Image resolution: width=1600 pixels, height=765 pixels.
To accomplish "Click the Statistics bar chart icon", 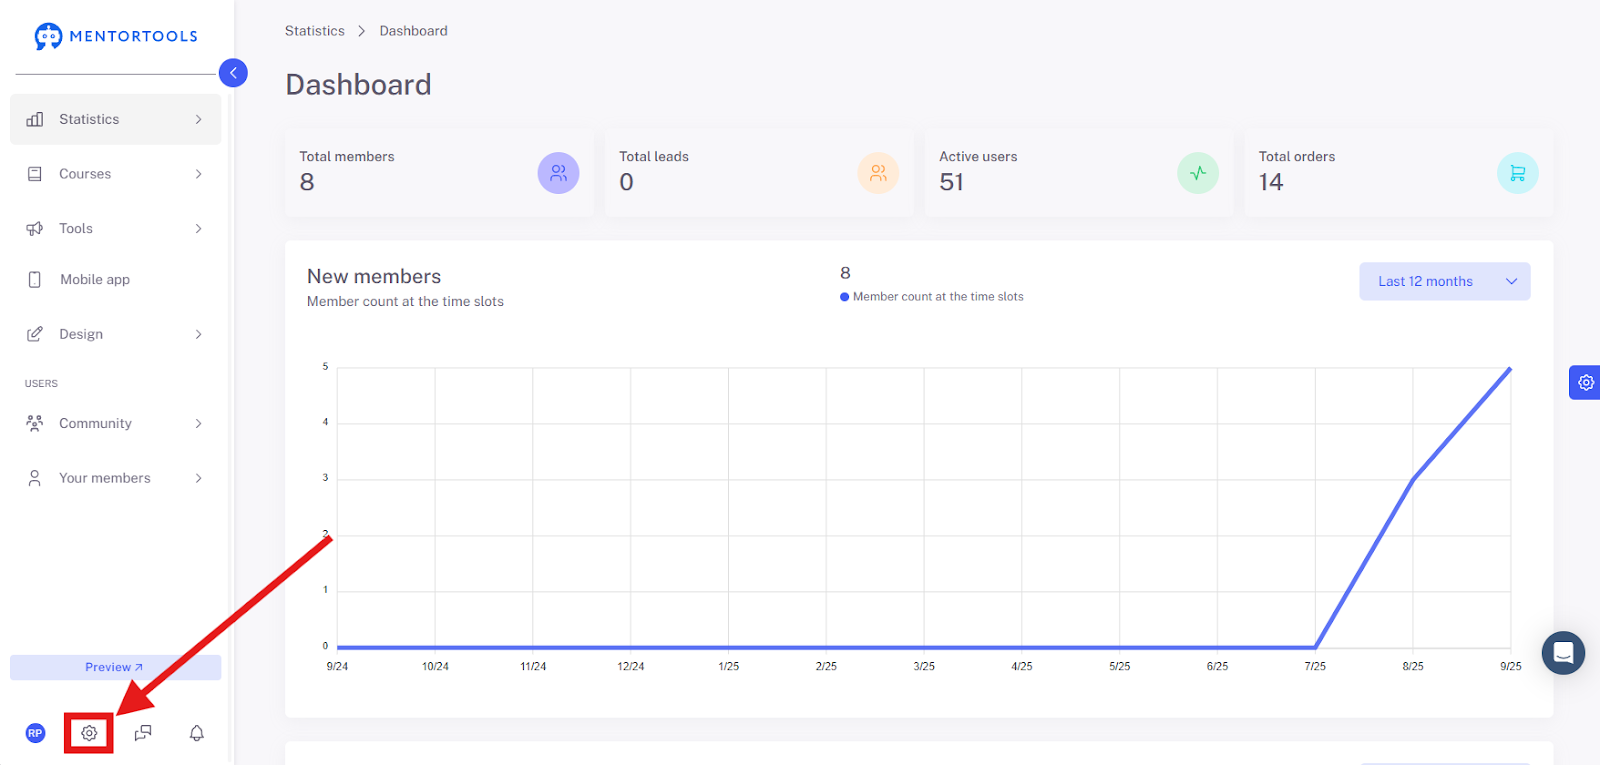I will [x=35, y=119].
